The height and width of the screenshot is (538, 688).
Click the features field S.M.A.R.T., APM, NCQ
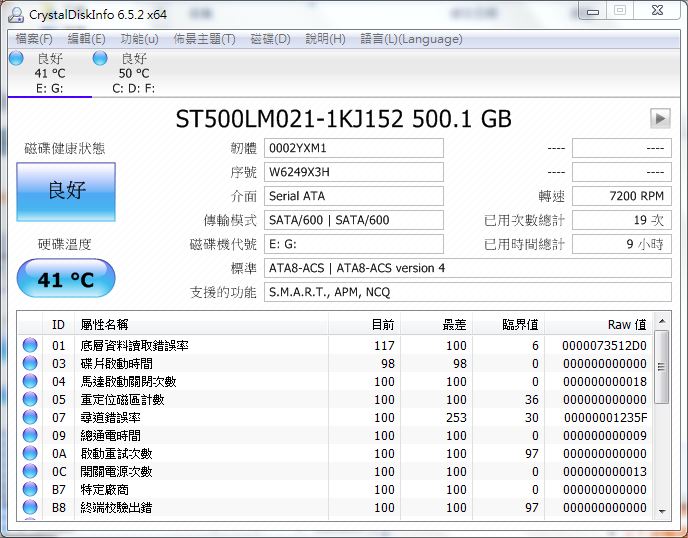pos(468,292)
